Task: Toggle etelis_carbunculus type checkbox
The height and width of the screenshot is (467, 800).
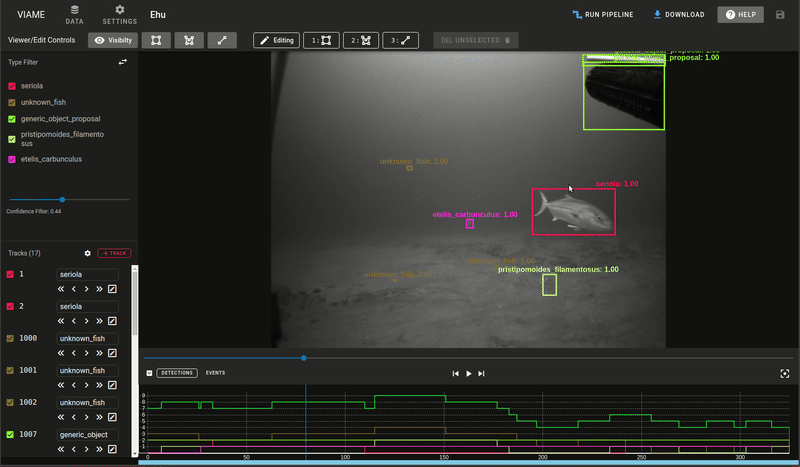Action: pyautogui.click(x=12, y=159)
